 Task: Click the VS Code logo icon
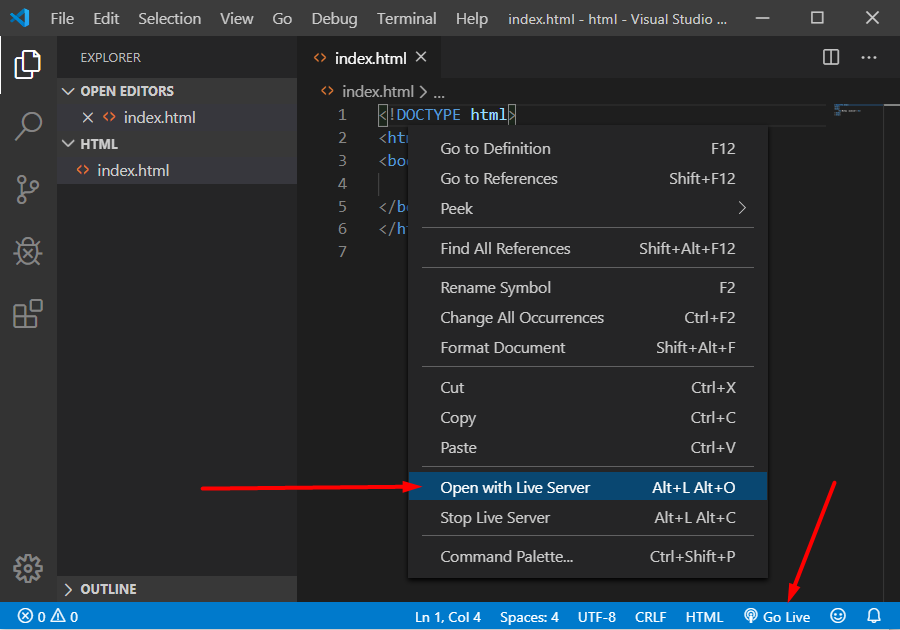(x=20, y=18)
